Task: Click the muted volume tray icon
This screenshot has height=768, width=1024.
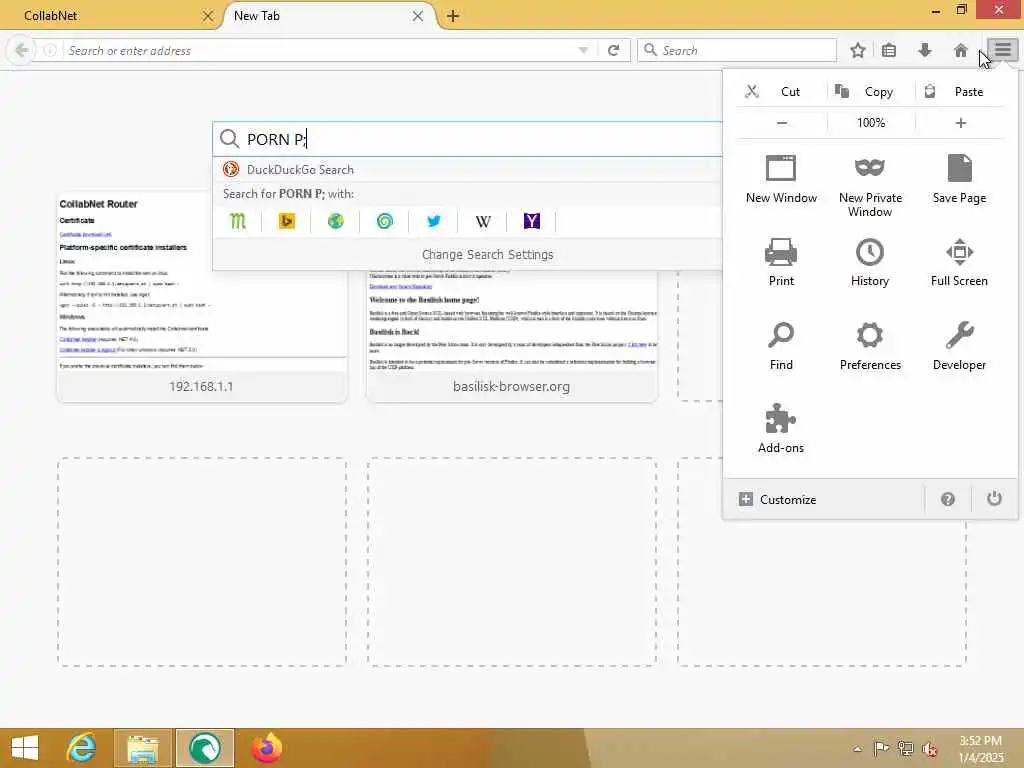Action: point(930,749)
